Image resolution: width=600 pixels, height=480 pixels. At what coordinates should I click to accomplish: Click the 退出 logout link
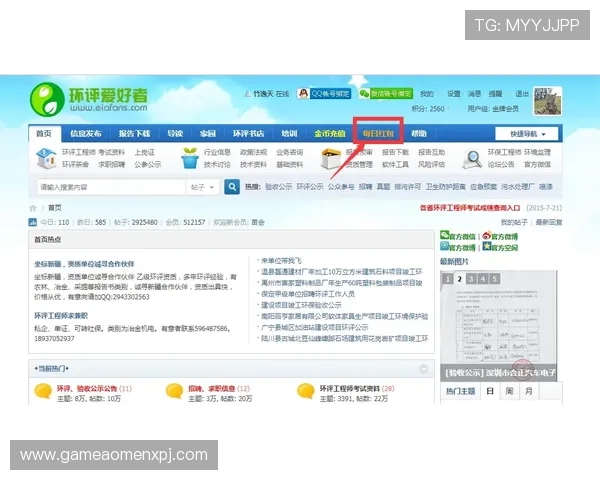pos(522,94)
